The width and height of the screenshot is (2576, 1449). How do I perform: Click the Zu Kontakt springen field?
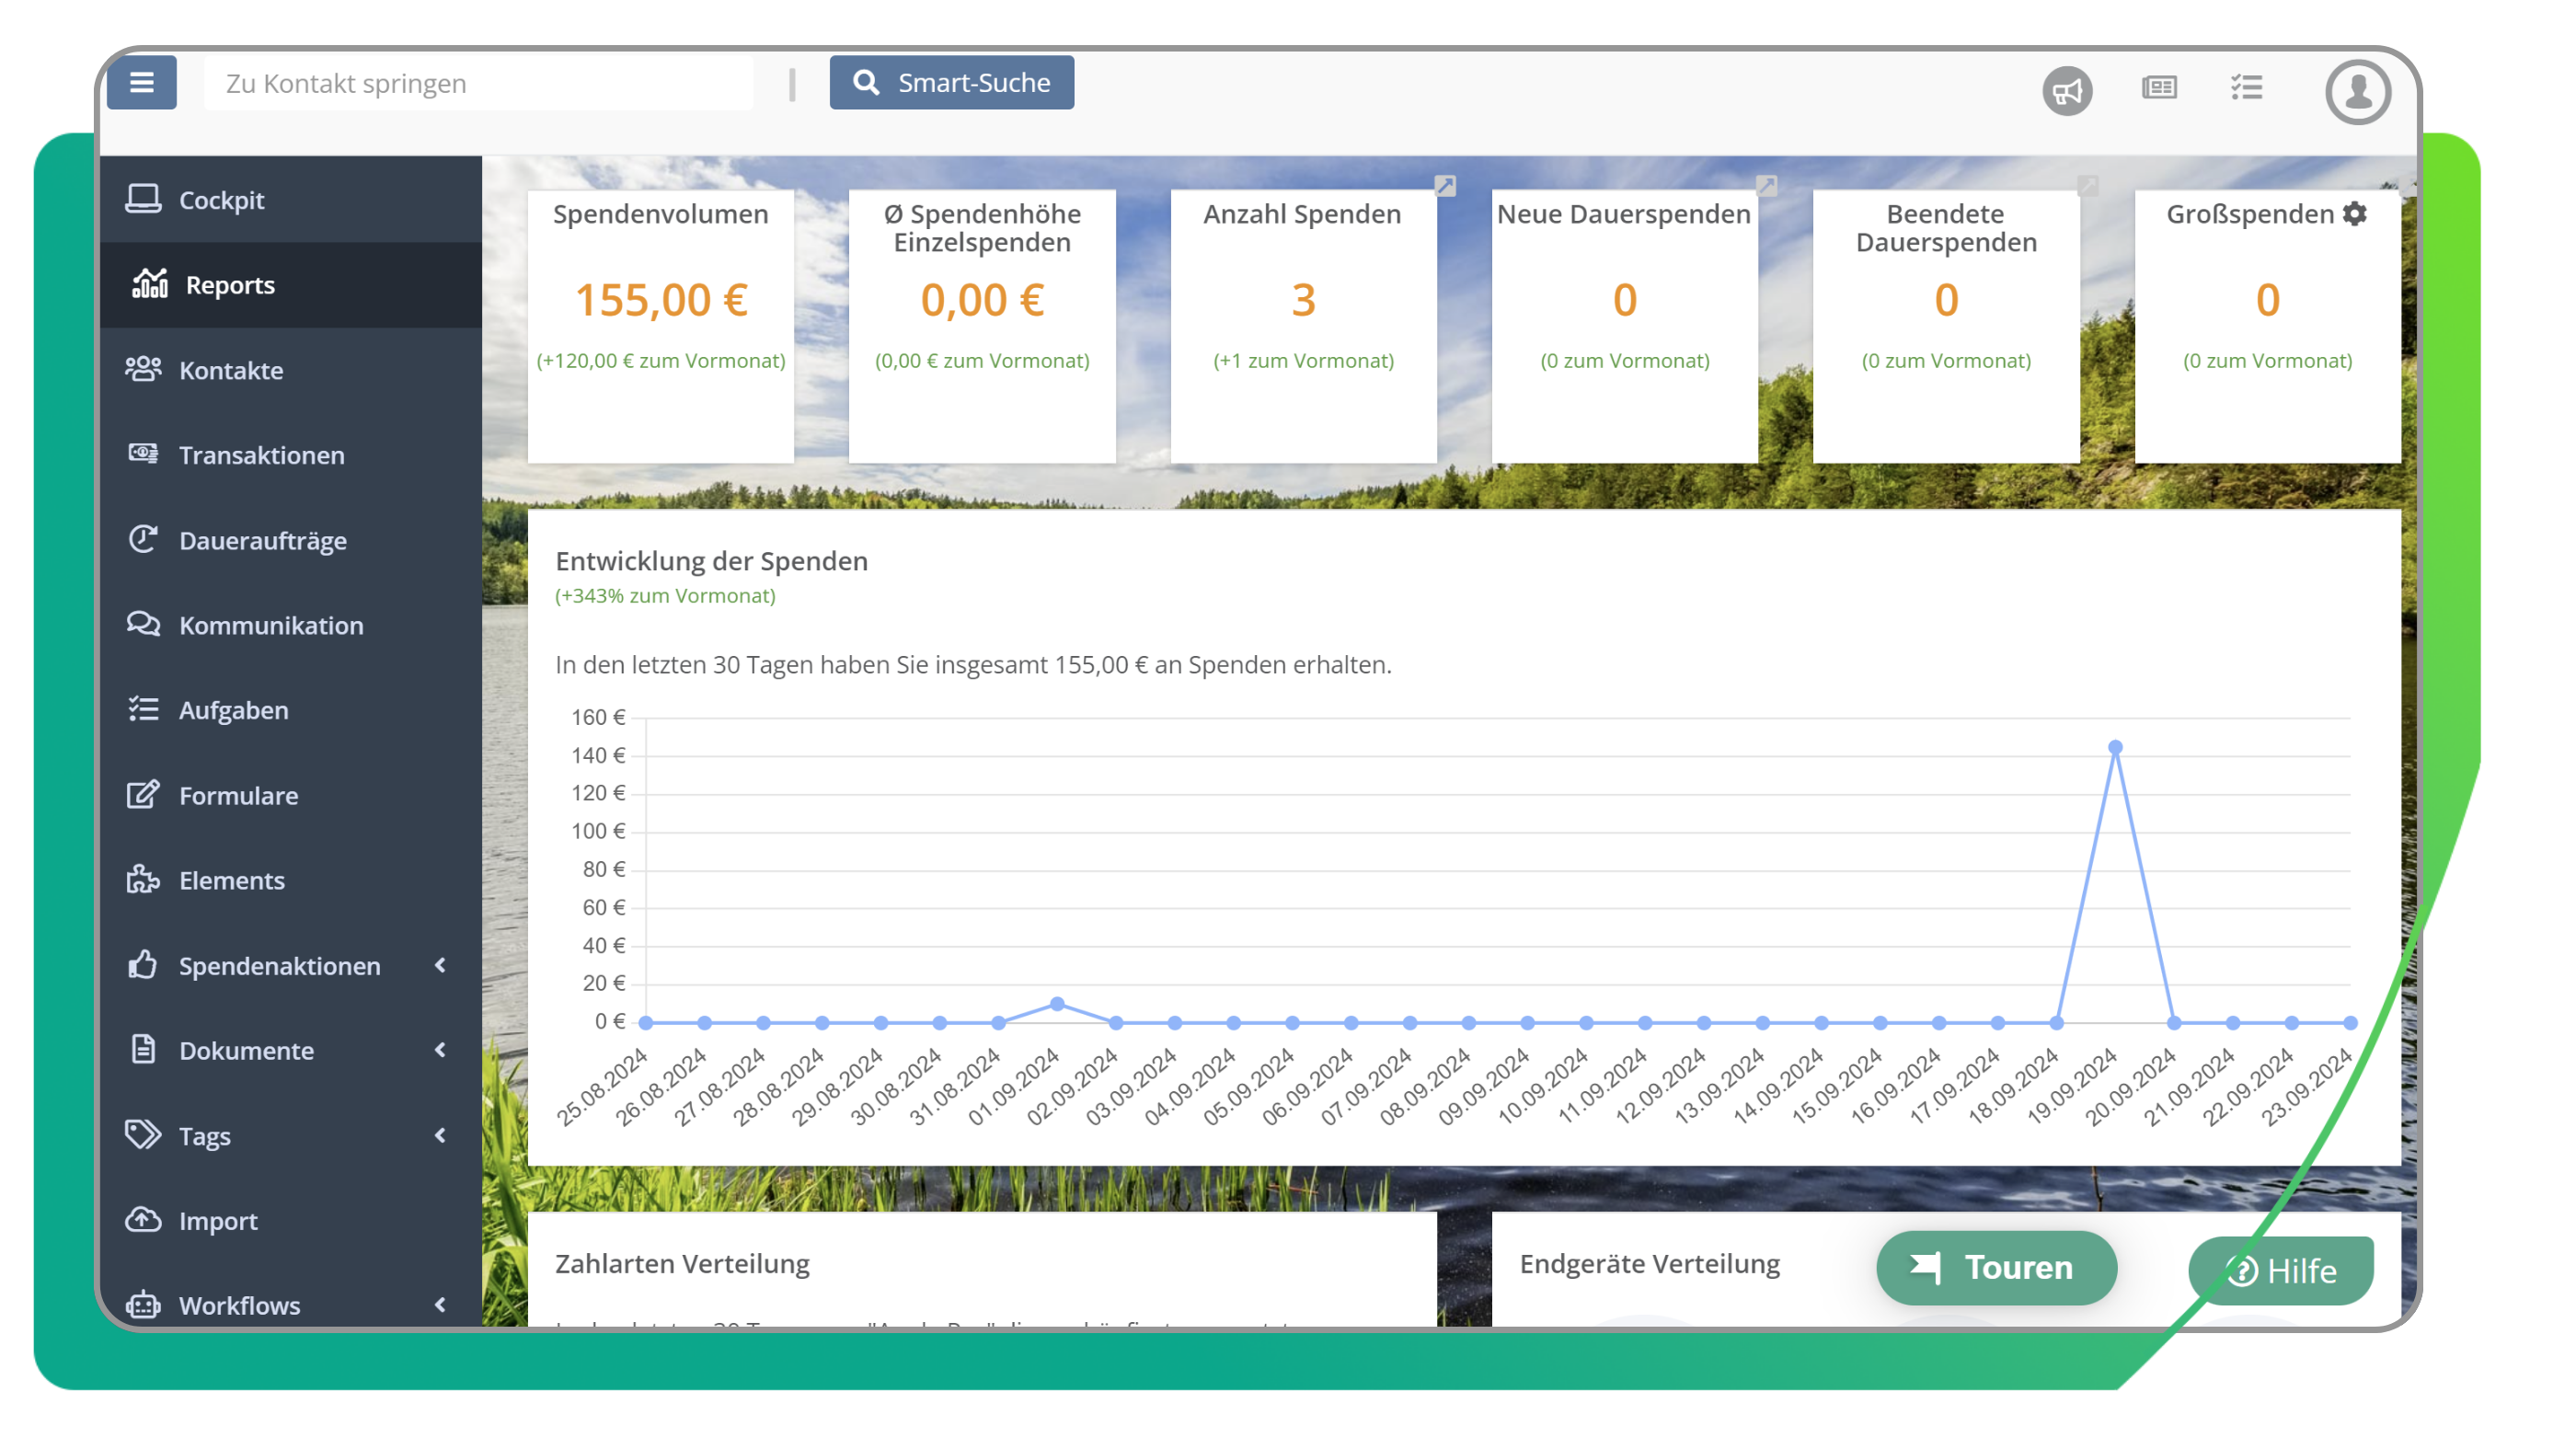(478, 83)
